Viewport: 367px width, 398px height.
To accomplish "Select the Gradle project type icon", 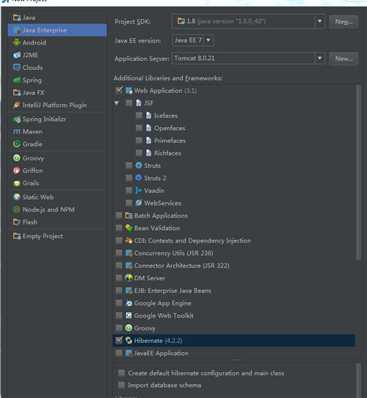I will [x=17, y=144].
